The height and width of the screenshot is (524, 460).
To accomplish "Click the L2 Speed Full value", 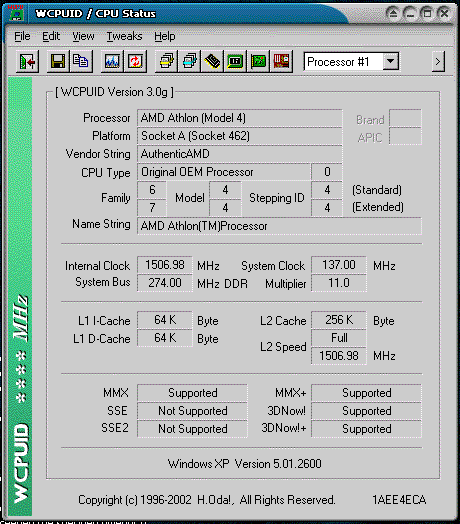I will 339,338.
